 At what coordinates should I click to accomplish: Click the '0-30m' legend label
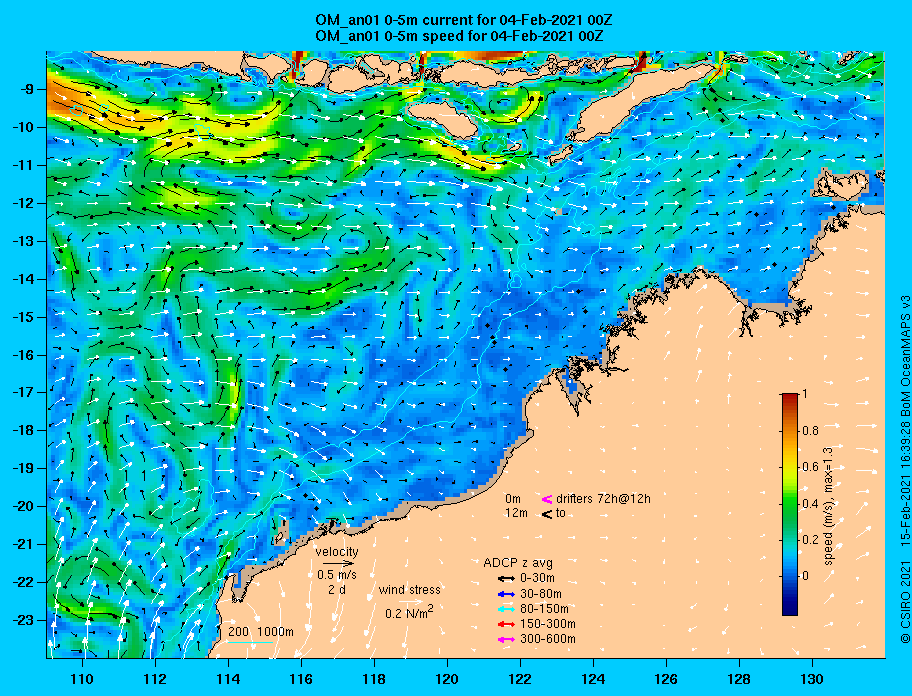coord(537,579)
